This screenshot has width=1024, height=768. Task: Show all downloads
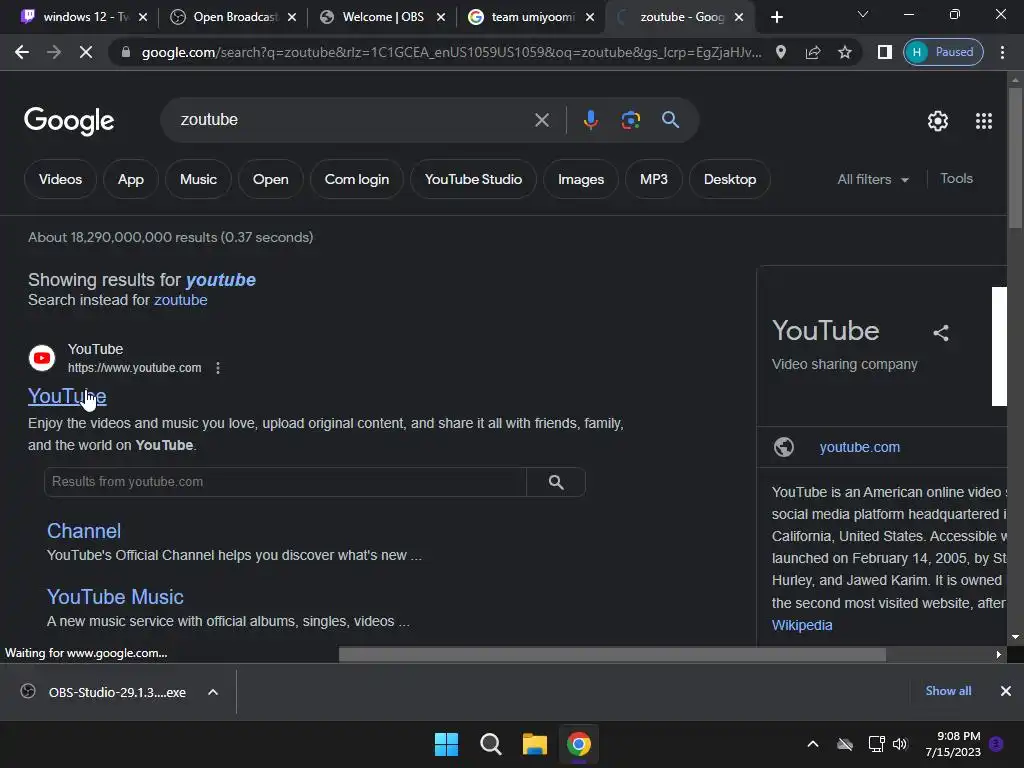[948, 691]
